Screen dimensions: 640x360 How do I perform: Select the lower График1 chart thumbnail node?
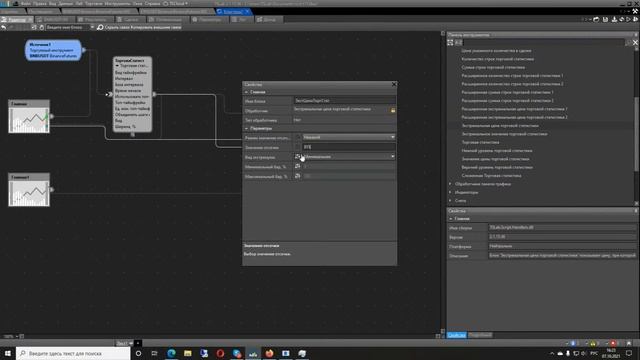[x=29, y=190]
